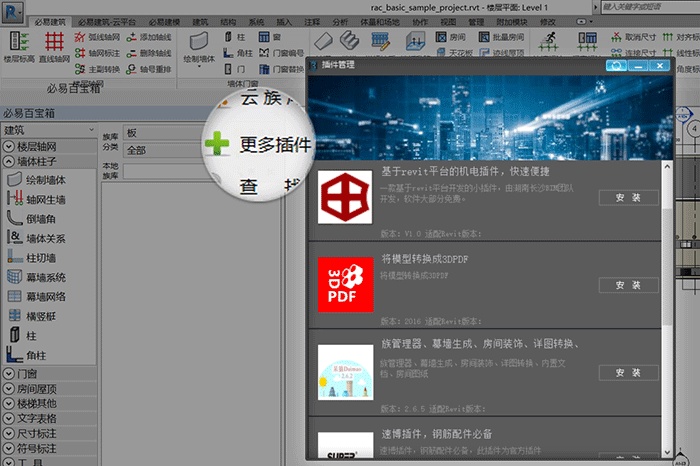This screenshot has width=700, height=466.
Task: Click 绘制墙体 in the left panel list
Action: 37,180
